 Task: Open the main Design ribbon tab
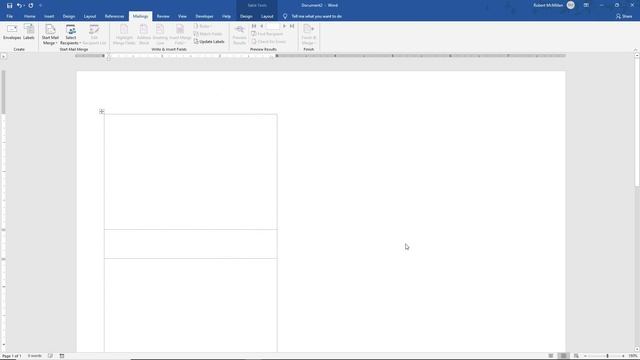(69, 16)
